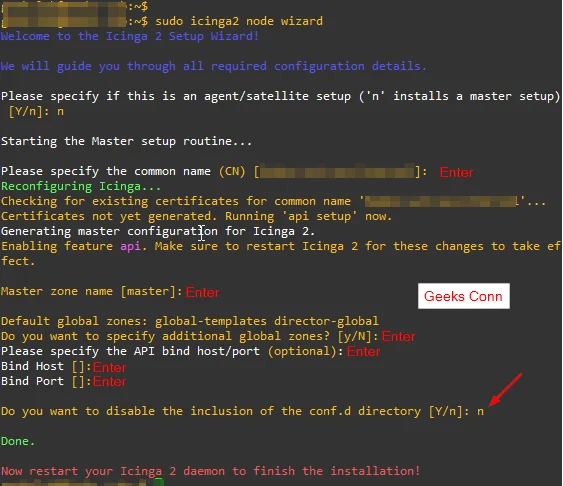Click the 'Generating master configuration for Icinga 2.' line
The image size is (563, 486).
click(158, 232)
